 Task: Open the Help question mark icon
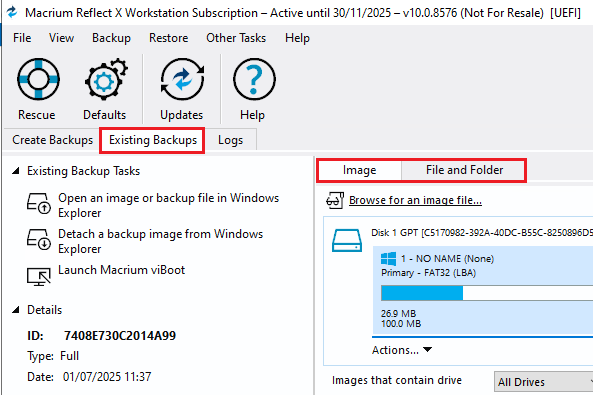click(x=254, y=79)
